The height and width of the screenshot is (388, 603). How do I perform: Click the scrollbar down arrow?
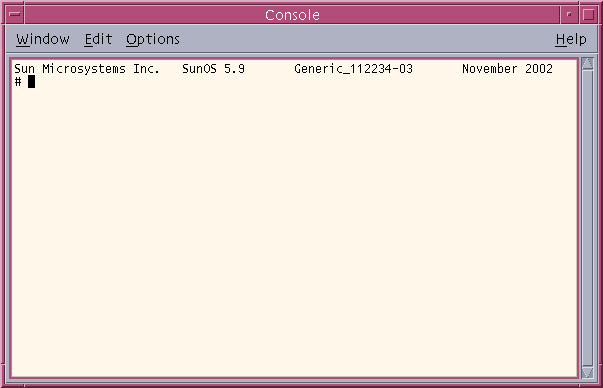click(x=587, y=372)
